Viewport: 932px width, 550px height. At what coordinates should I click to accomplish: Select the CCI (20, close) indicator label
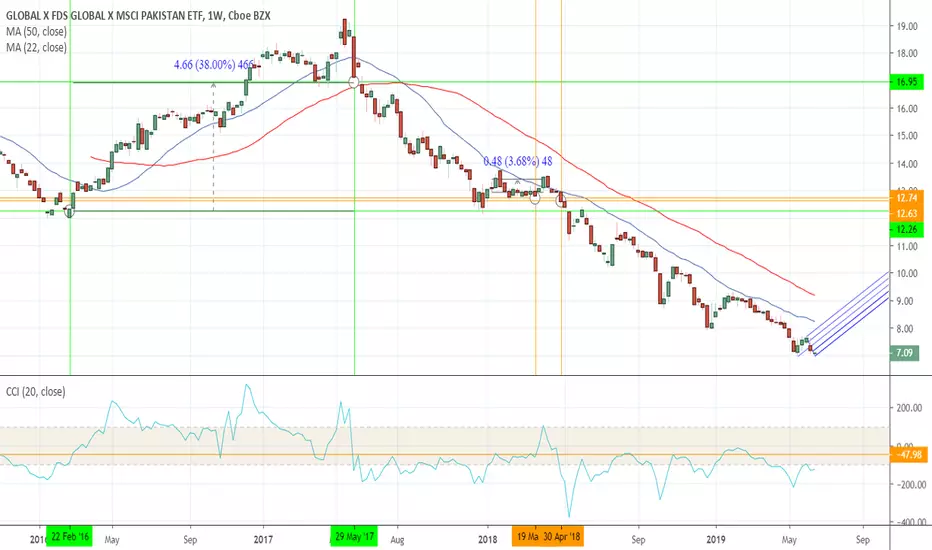(x=36, y=392)
